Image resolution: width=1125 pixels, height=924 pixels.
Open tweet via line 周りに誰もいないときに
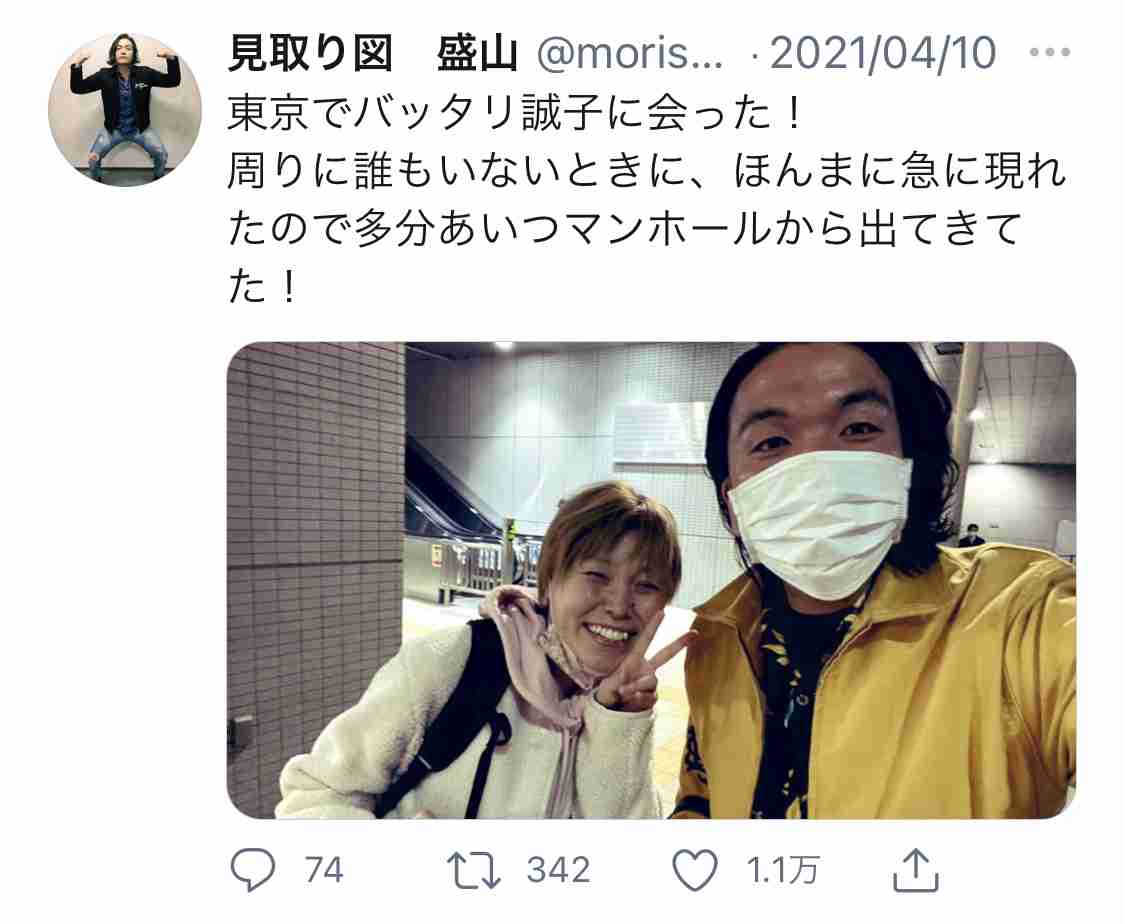[647, 172]
